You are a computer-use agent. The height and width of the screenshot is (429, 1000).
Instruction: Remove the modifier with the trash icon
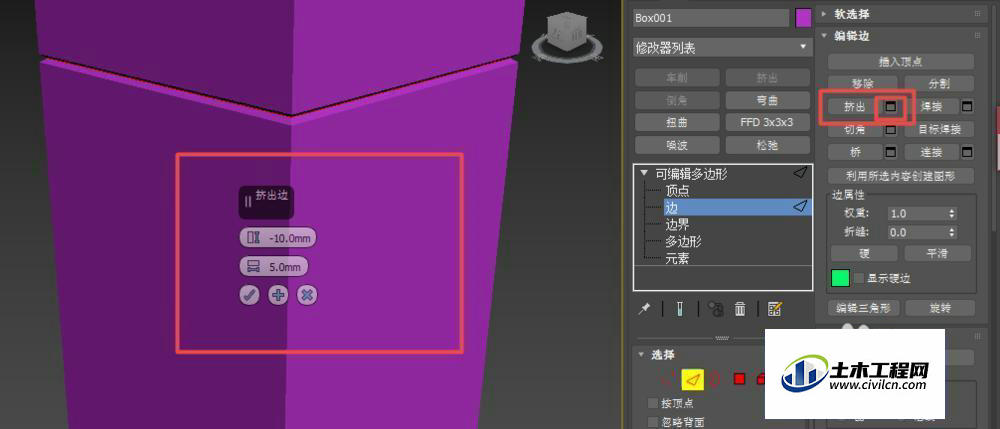tap(740, 309)
